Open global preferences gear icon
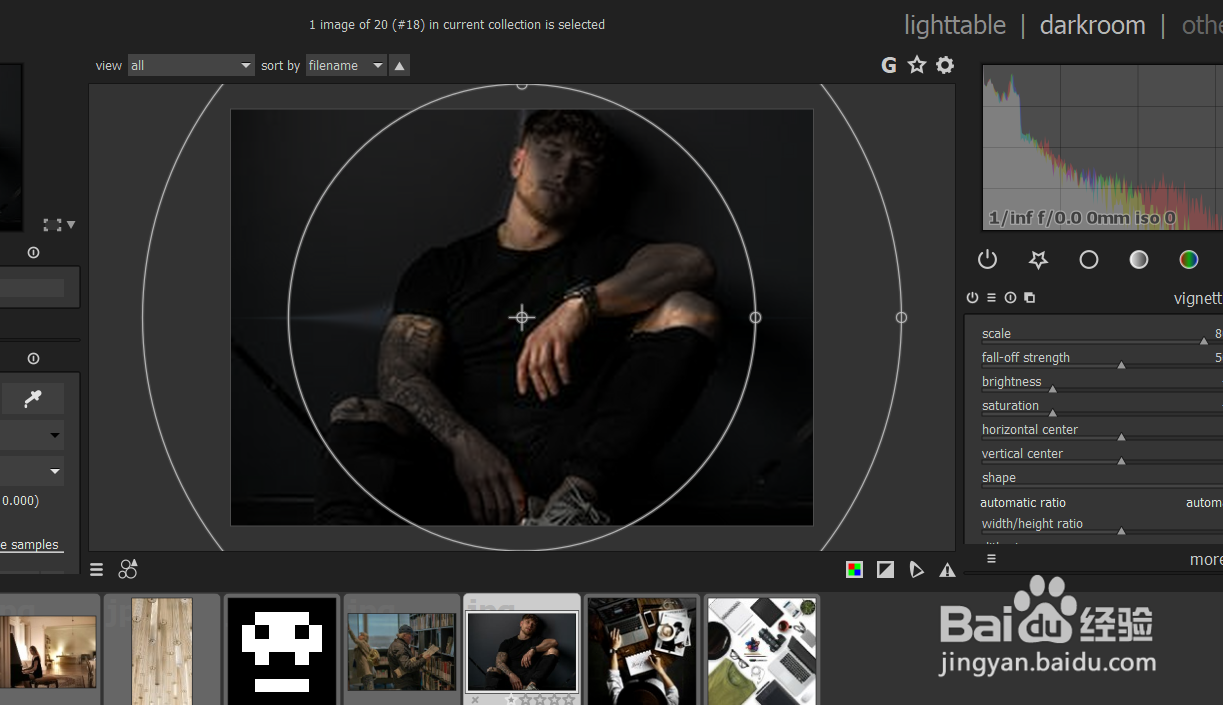This screenshot has width=1223, height=705. pyautogui.click(x=944, y=65)
